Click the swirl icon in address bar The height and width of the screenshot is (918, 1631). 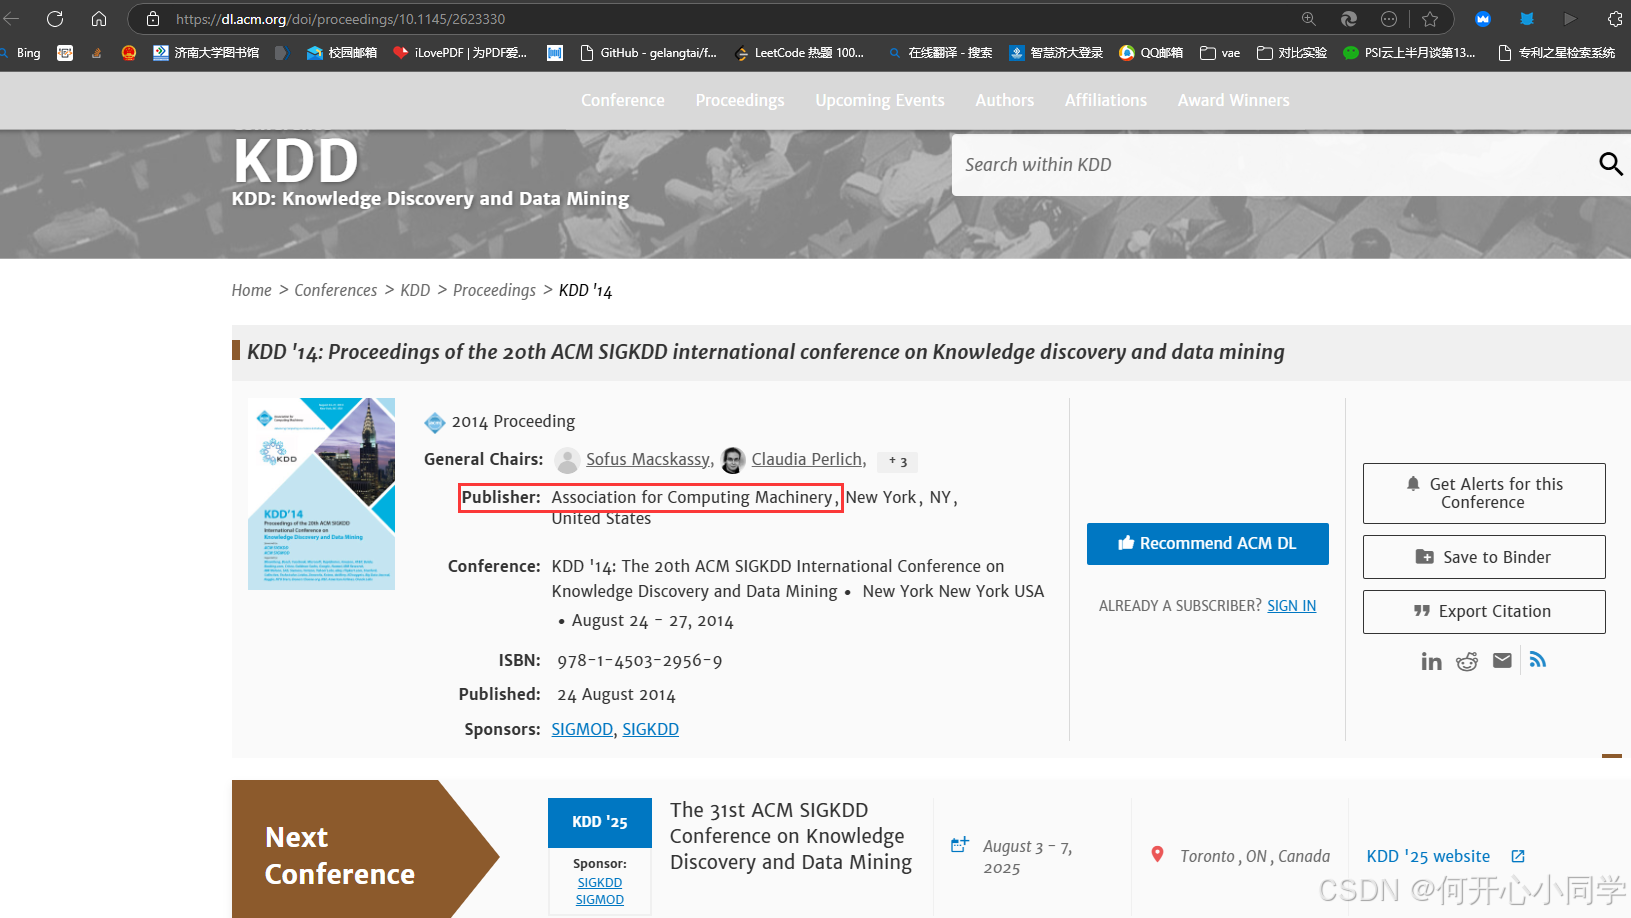(1349, 19)
